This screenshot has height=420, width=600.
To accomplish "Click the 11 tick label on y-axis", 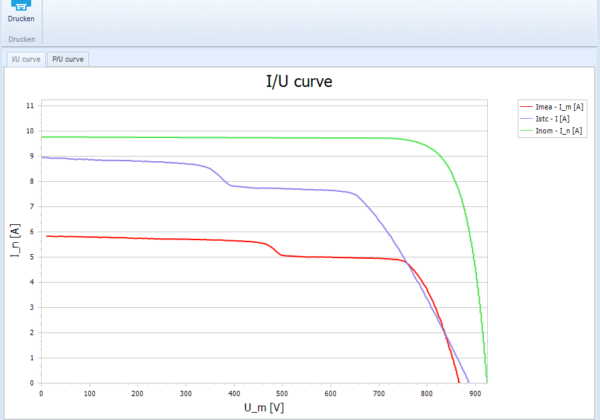I will click(30, 106).
